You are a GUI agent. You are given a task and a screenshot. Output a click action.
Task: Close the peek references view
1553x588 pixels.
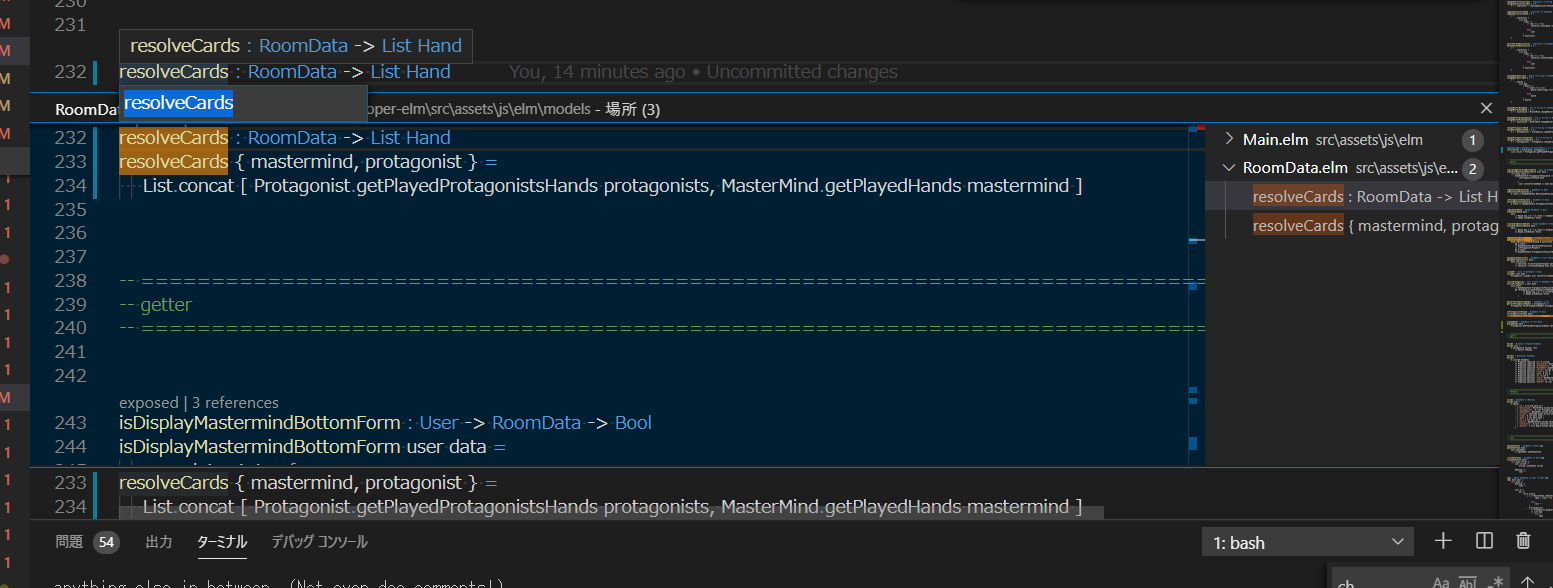coord(1485,108)
